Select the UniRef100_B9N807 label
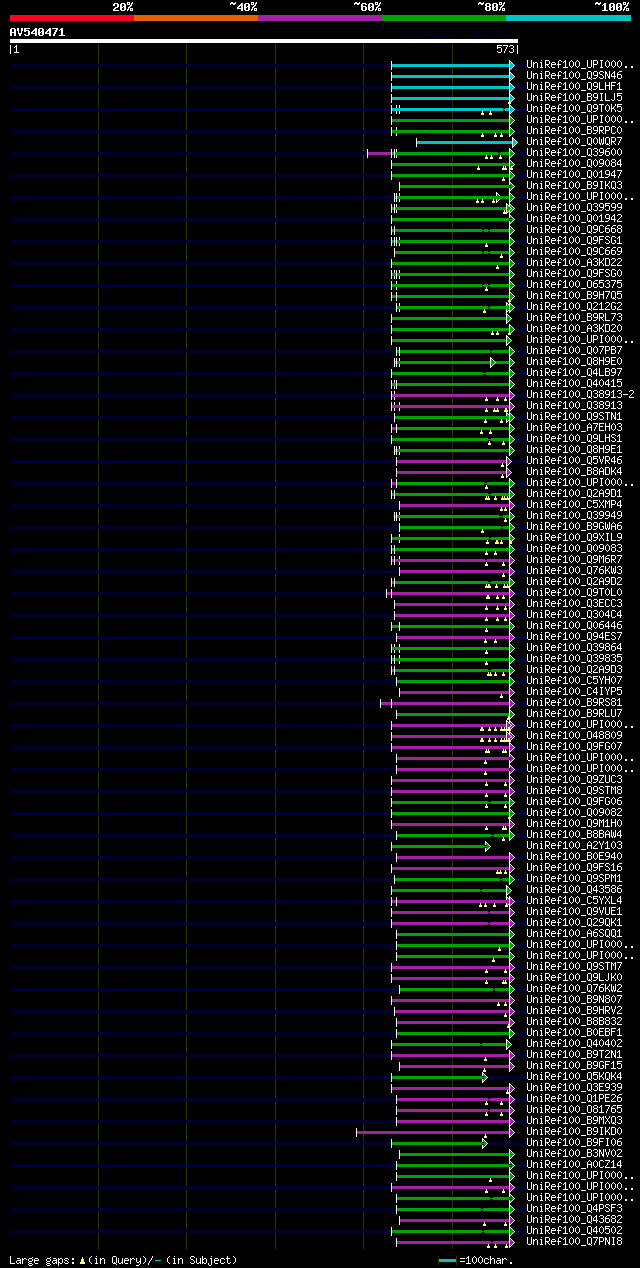This screenshot has width=640, height=1268. [574, 999]
